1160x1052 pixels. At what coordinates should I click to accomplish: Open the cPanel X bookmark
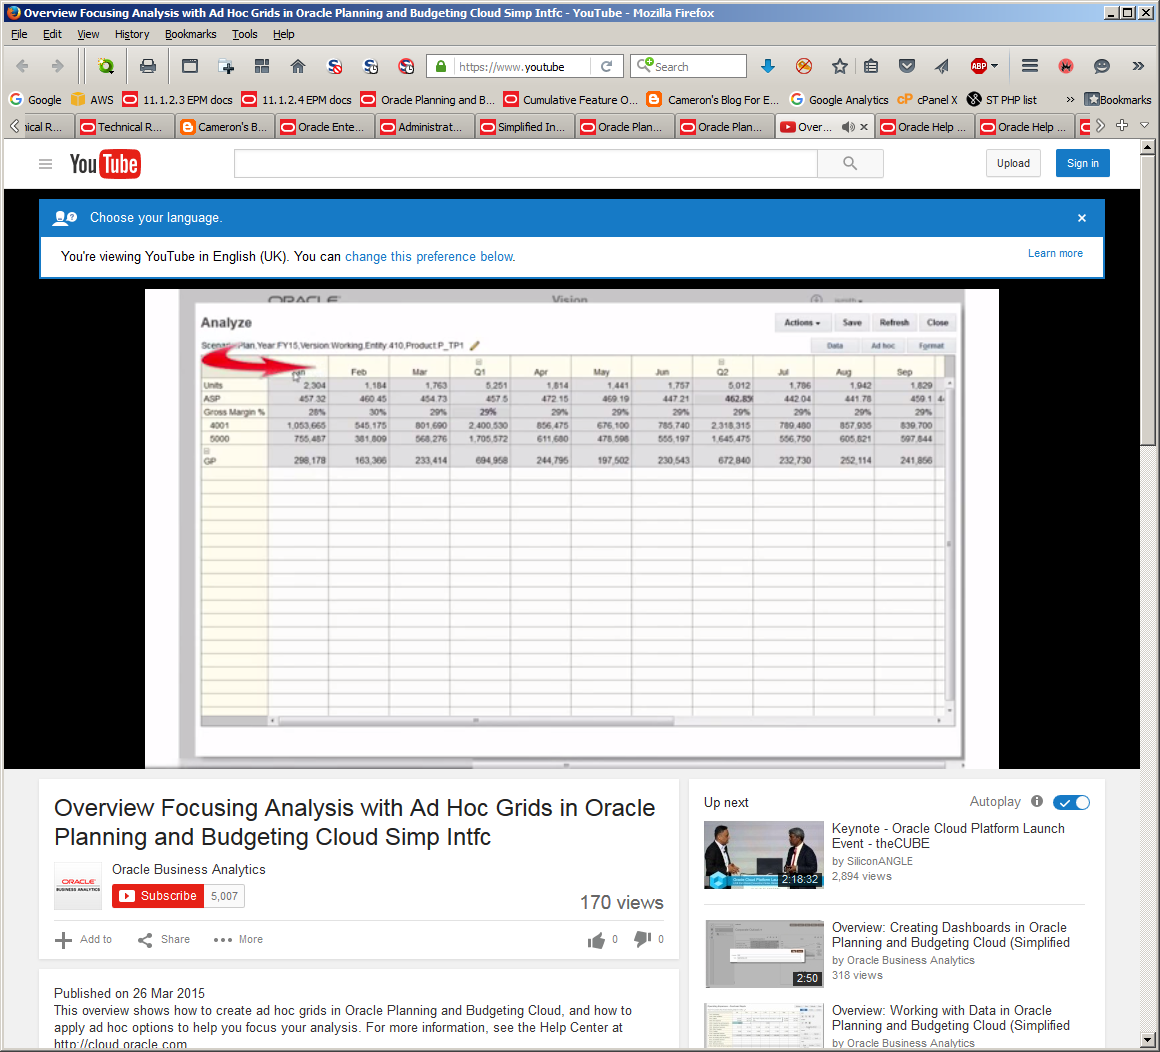928,99
